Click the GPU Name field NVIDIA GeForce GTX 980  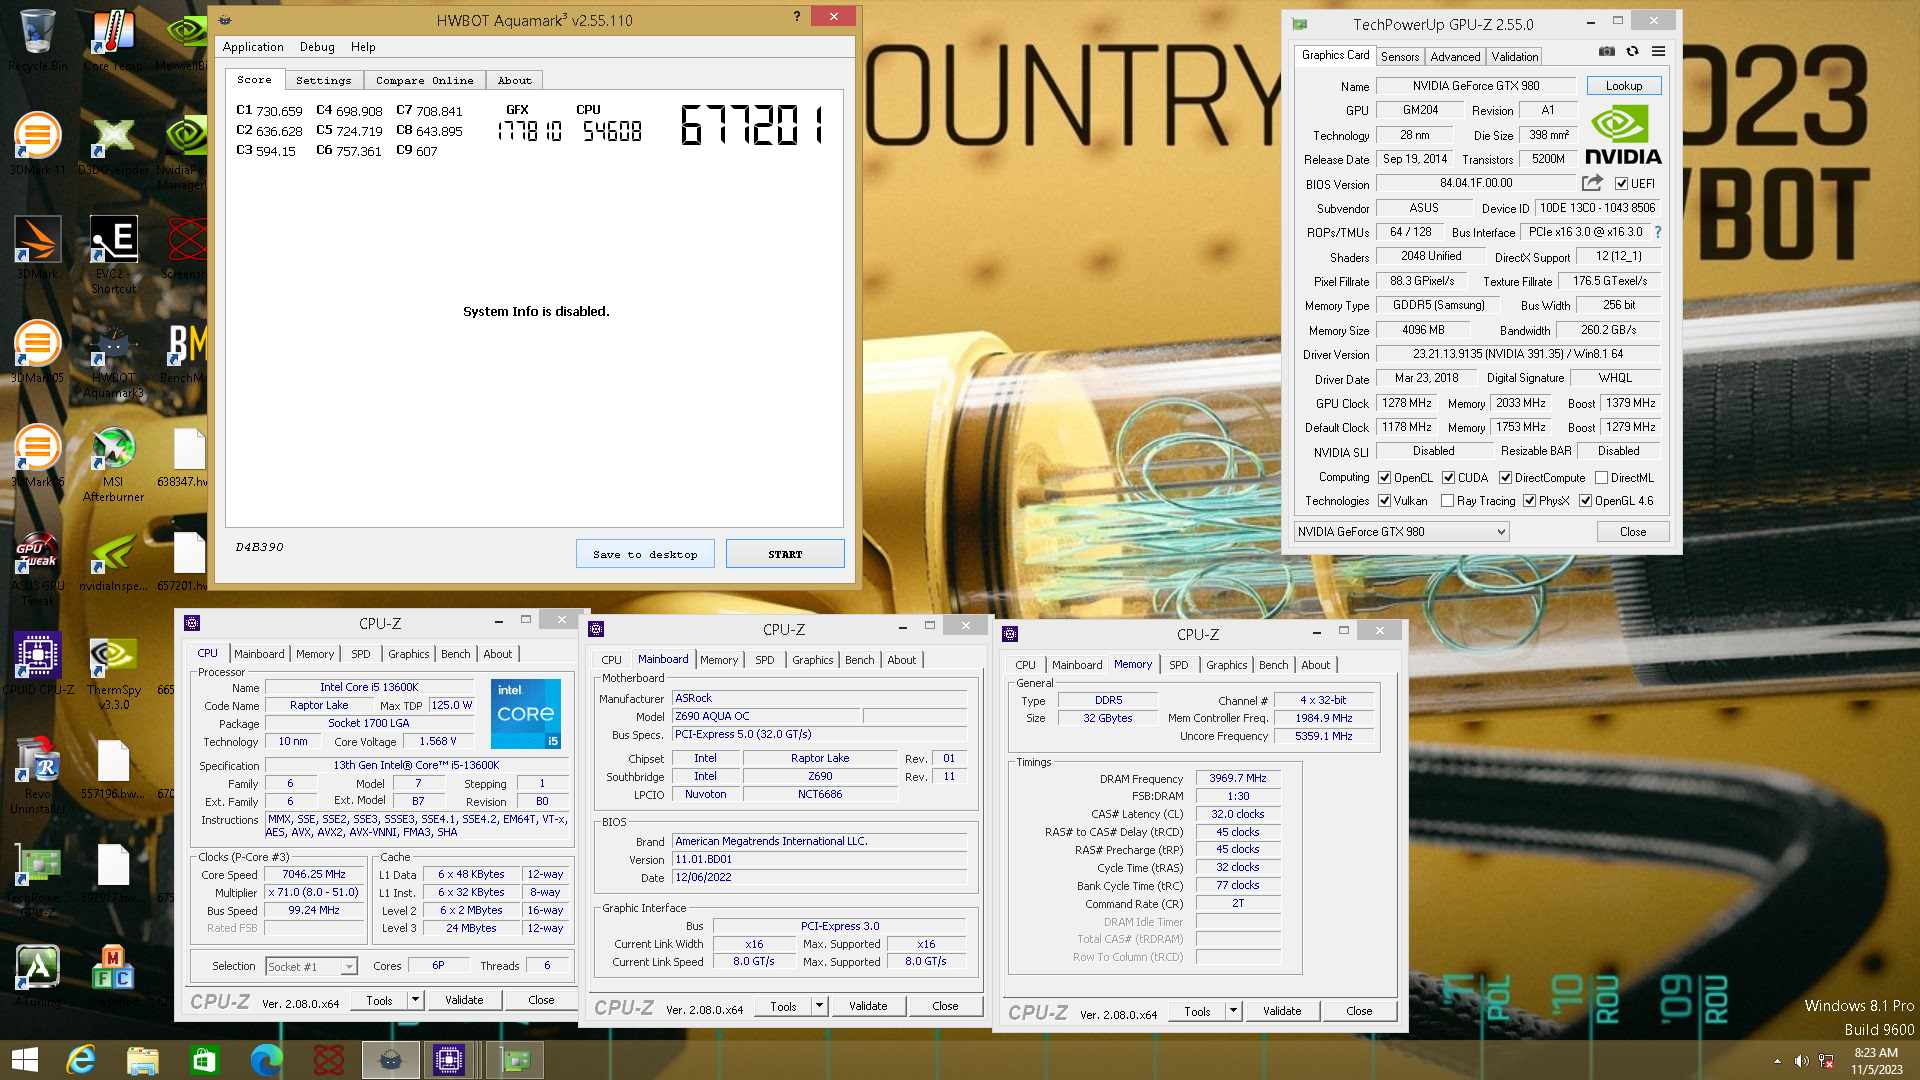coord(1476,86)
